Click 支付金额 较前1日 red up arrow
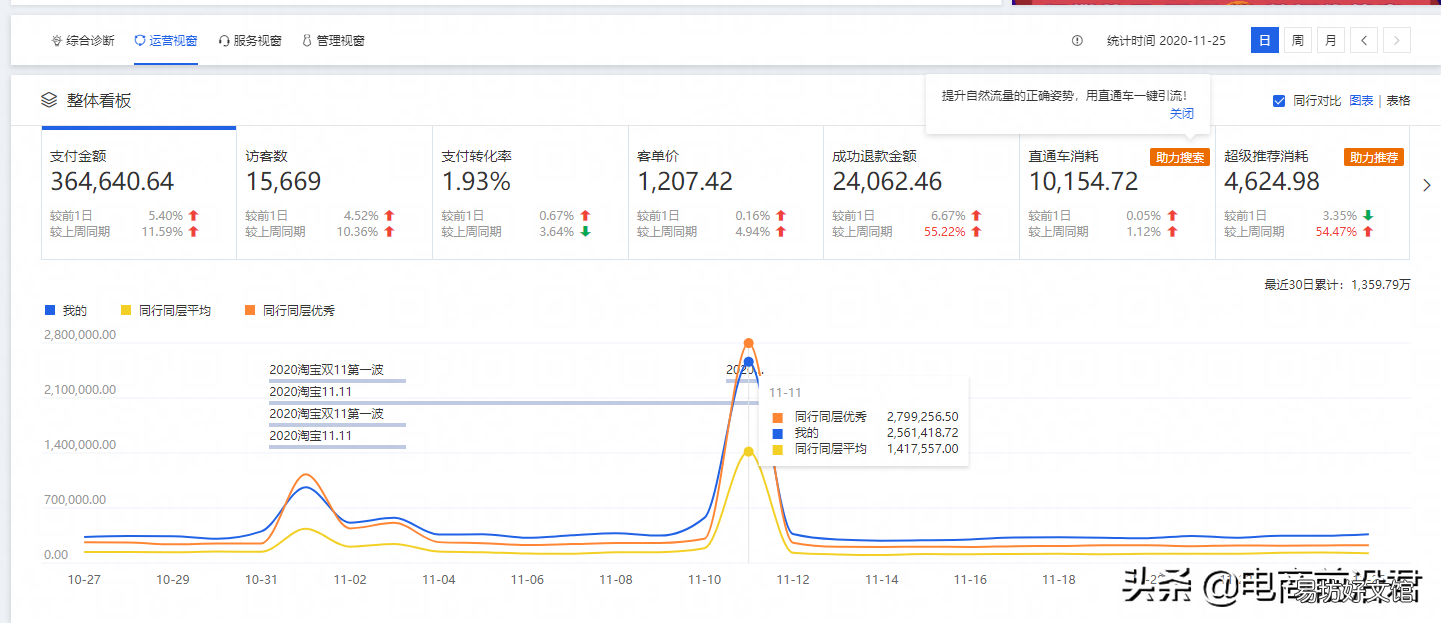 193,216
